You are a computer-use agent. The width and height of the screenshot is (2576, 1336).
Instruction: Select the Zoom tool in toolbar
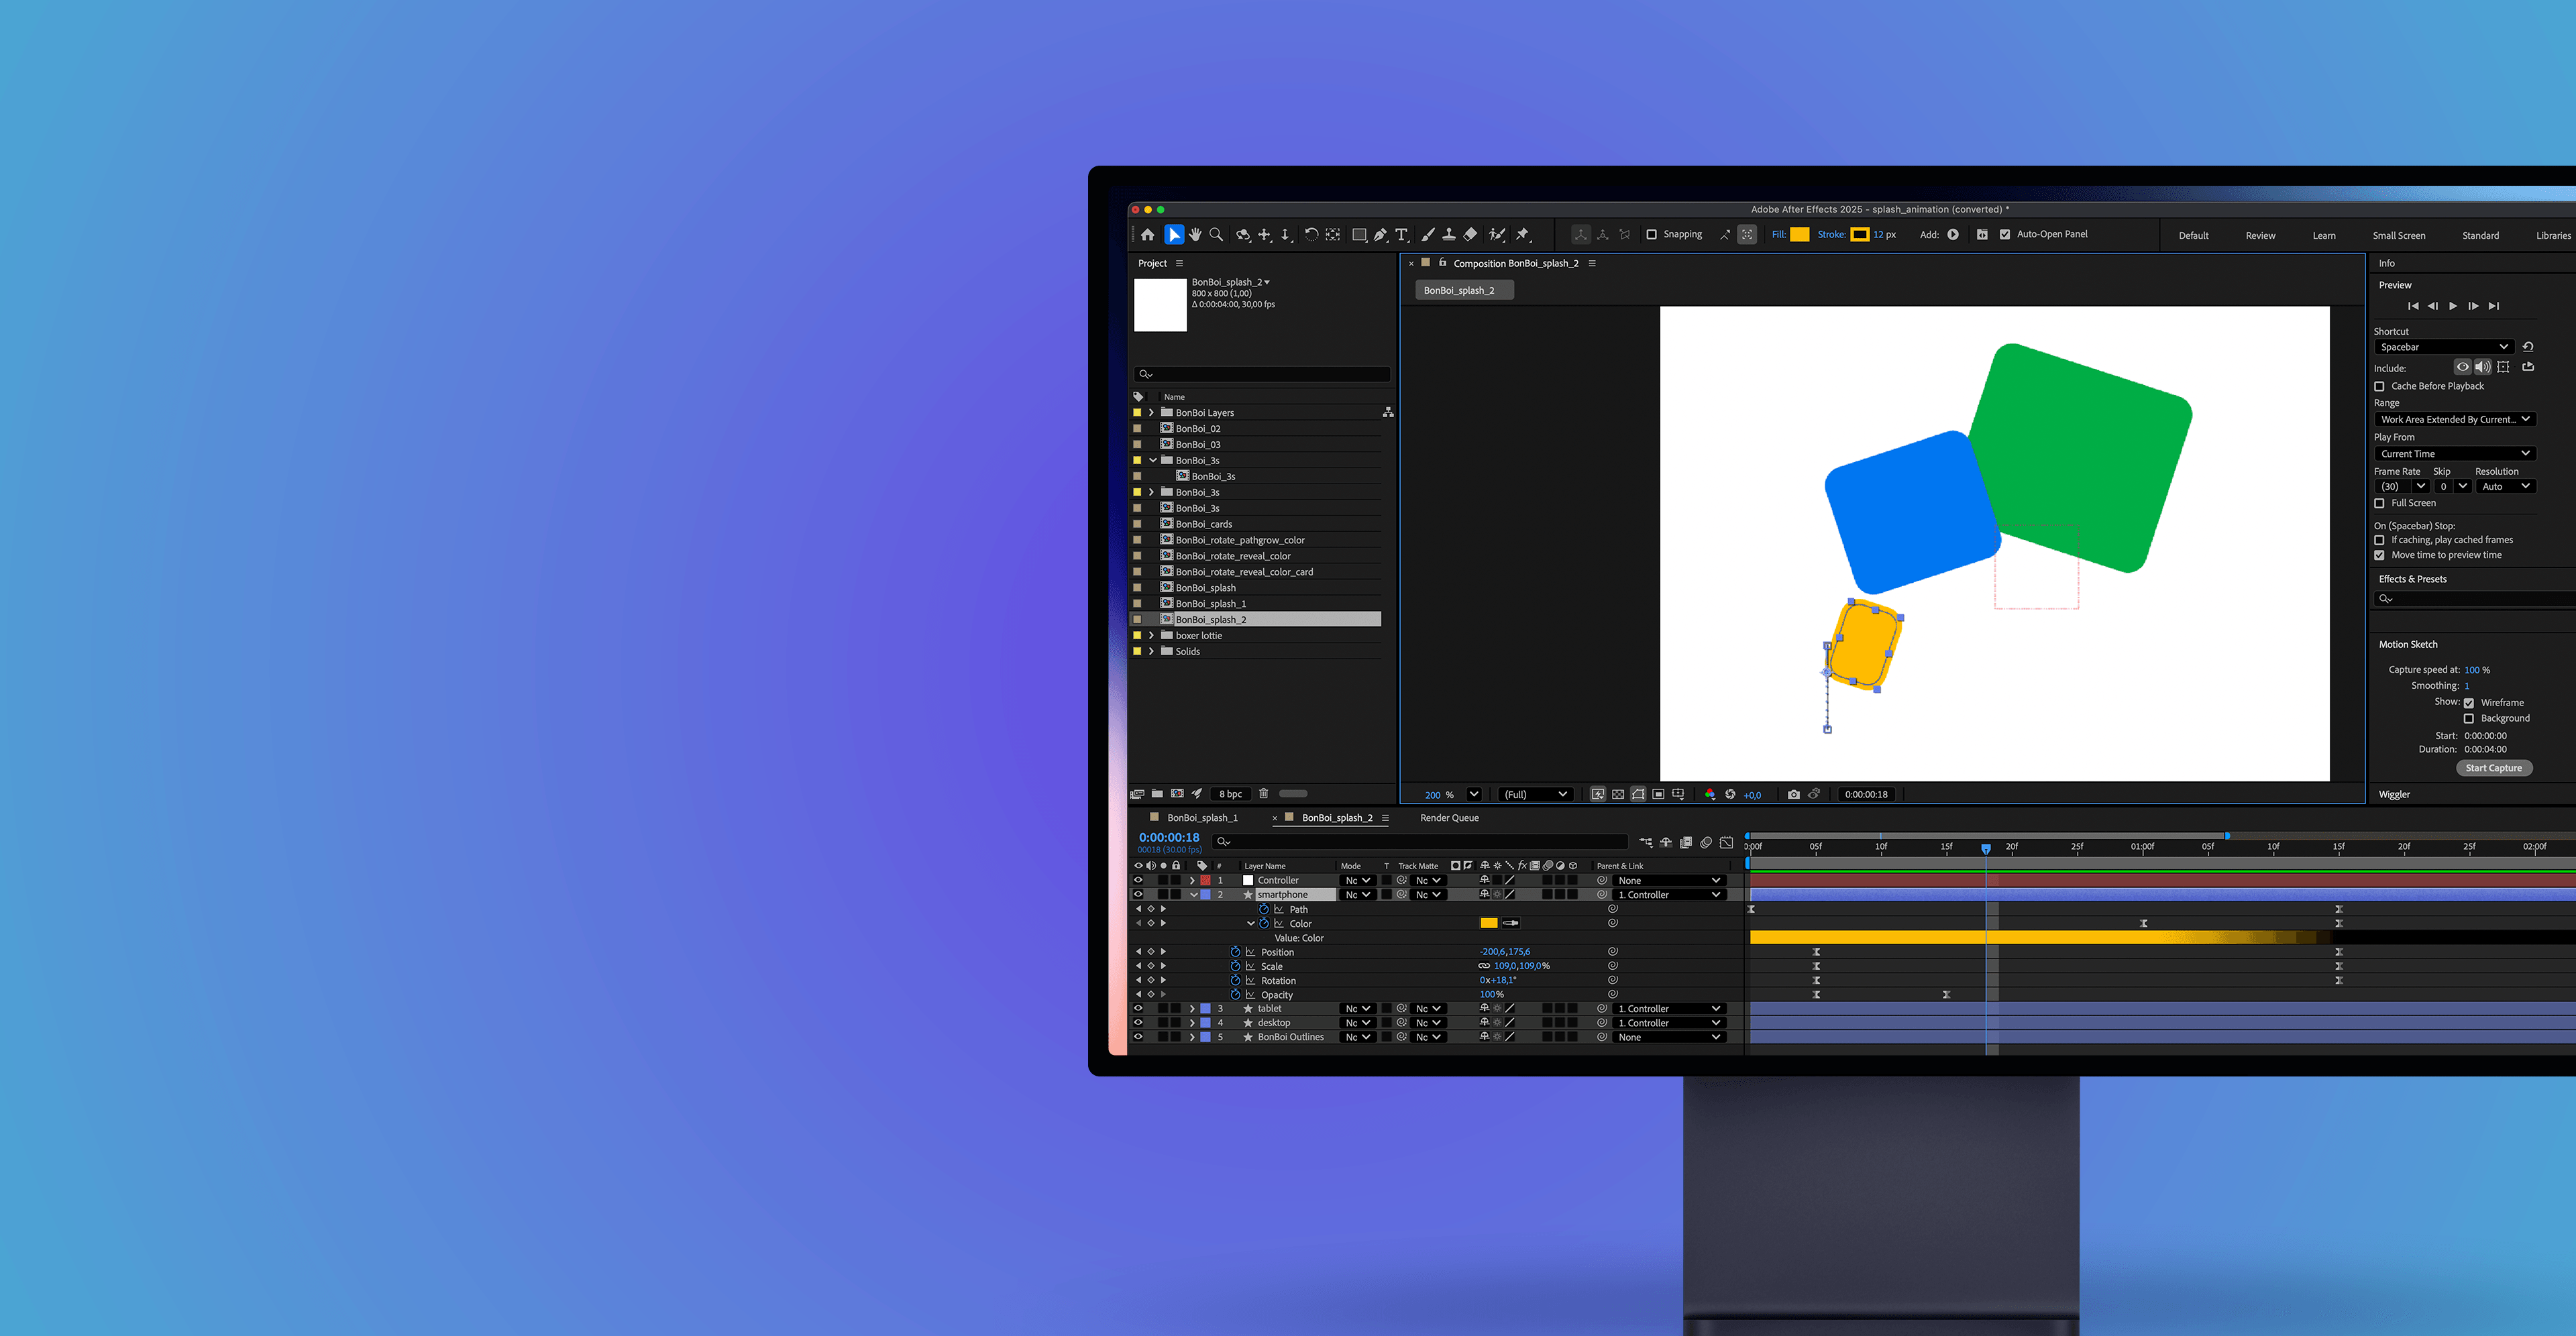[x=1216, y=235]
